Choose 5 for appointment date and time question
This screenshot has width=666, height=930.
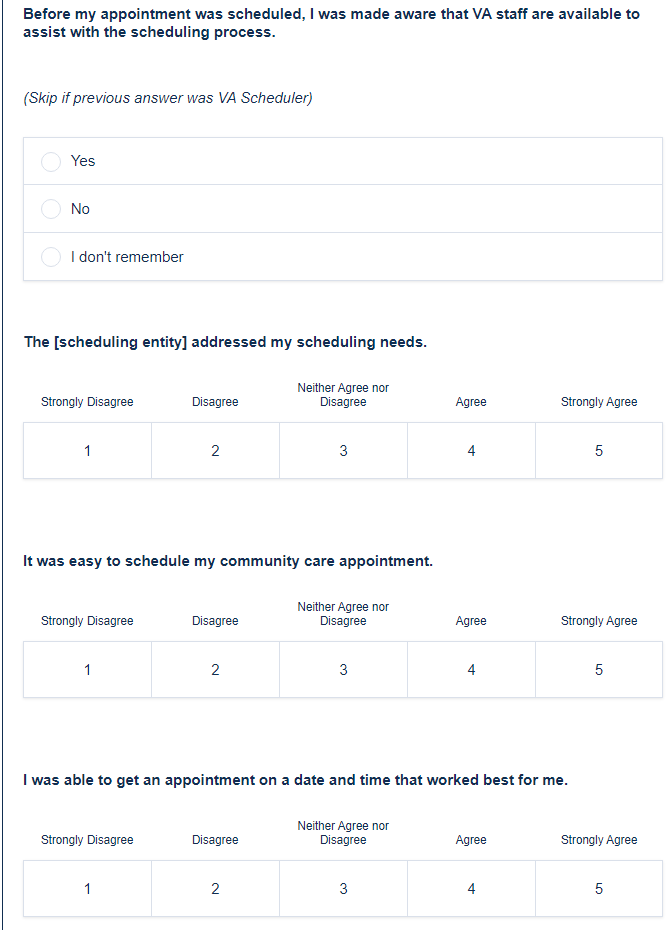coord(599,889)
